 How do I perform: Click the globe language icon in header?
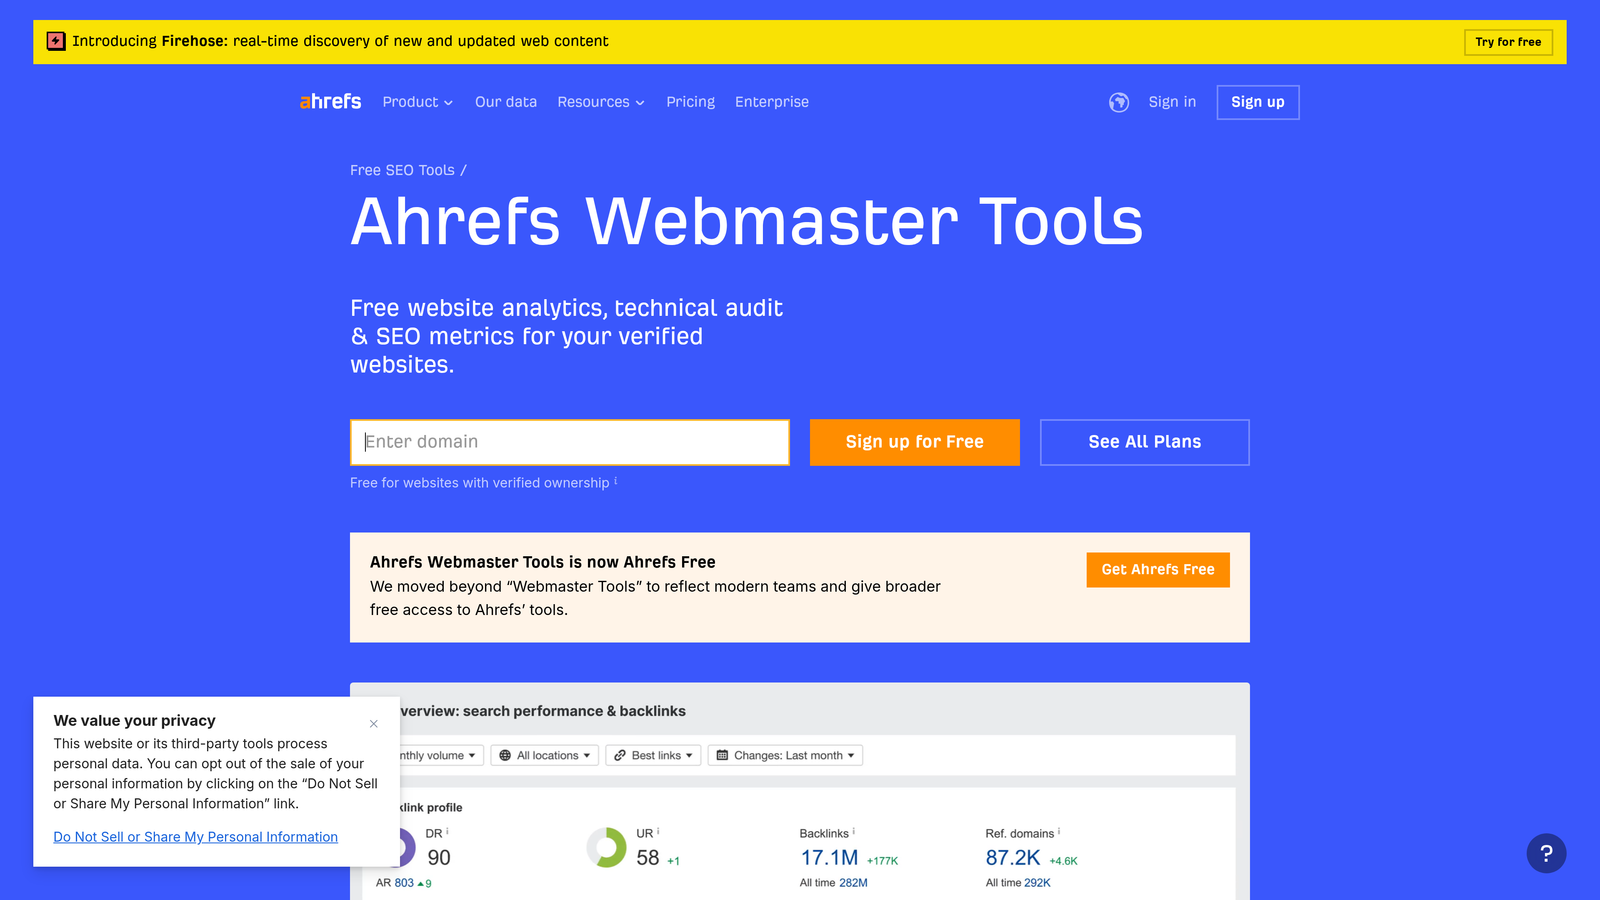pos(1118,102)
